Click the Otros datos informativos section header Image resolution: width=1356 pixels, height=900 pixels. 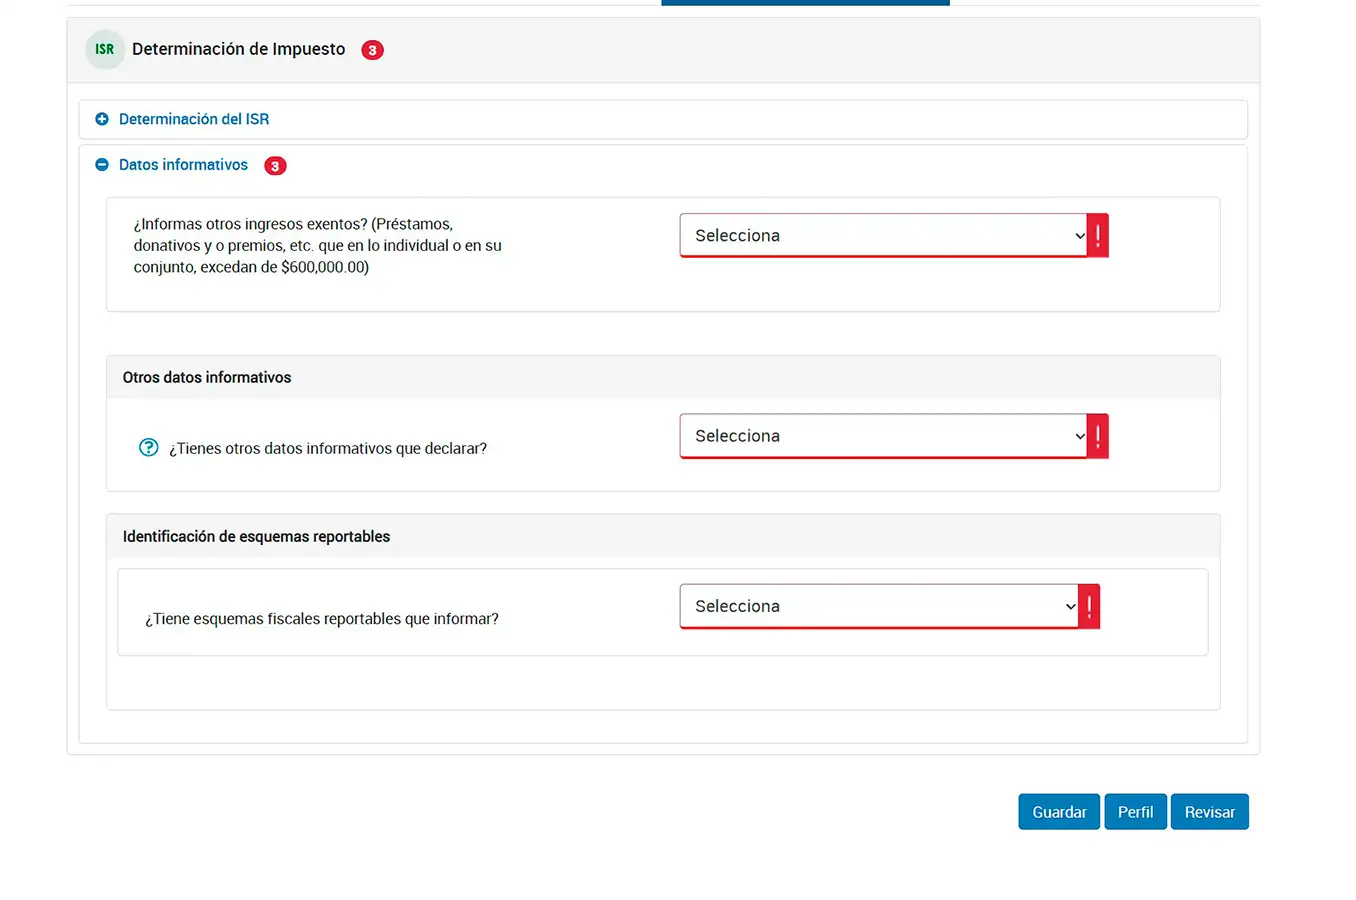(207, 377)
